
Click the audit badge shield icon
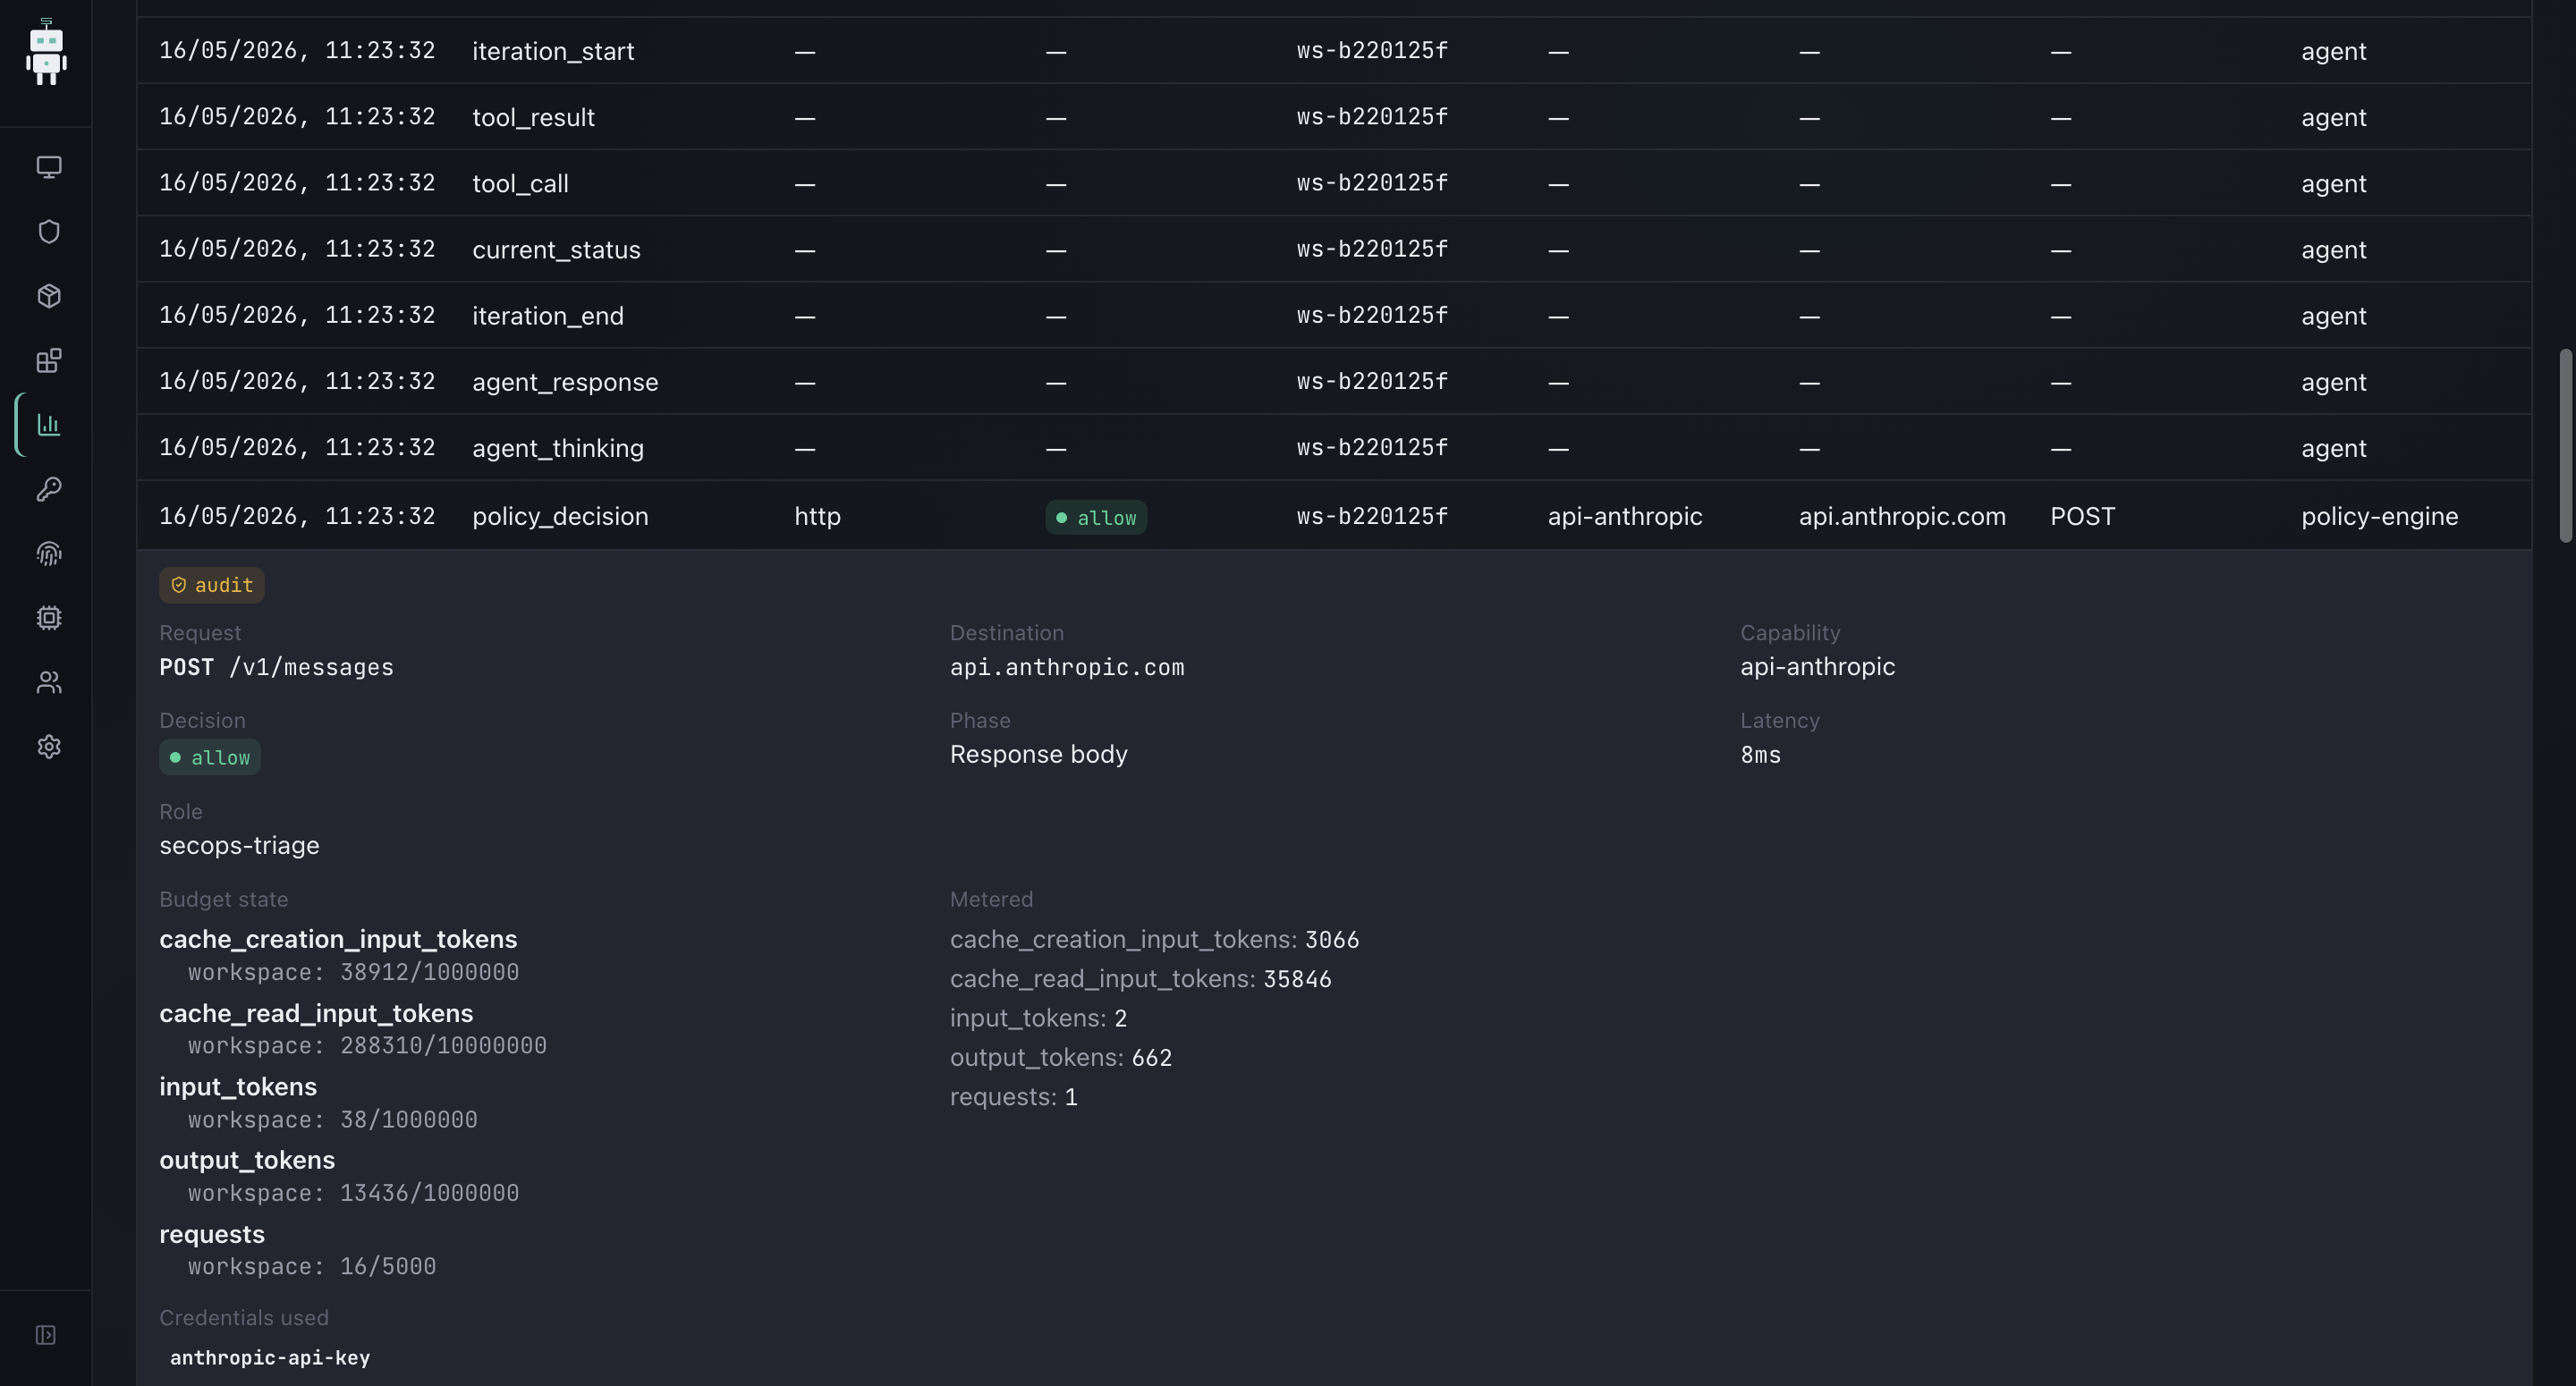pyautogui.click(x=179, y=585)
